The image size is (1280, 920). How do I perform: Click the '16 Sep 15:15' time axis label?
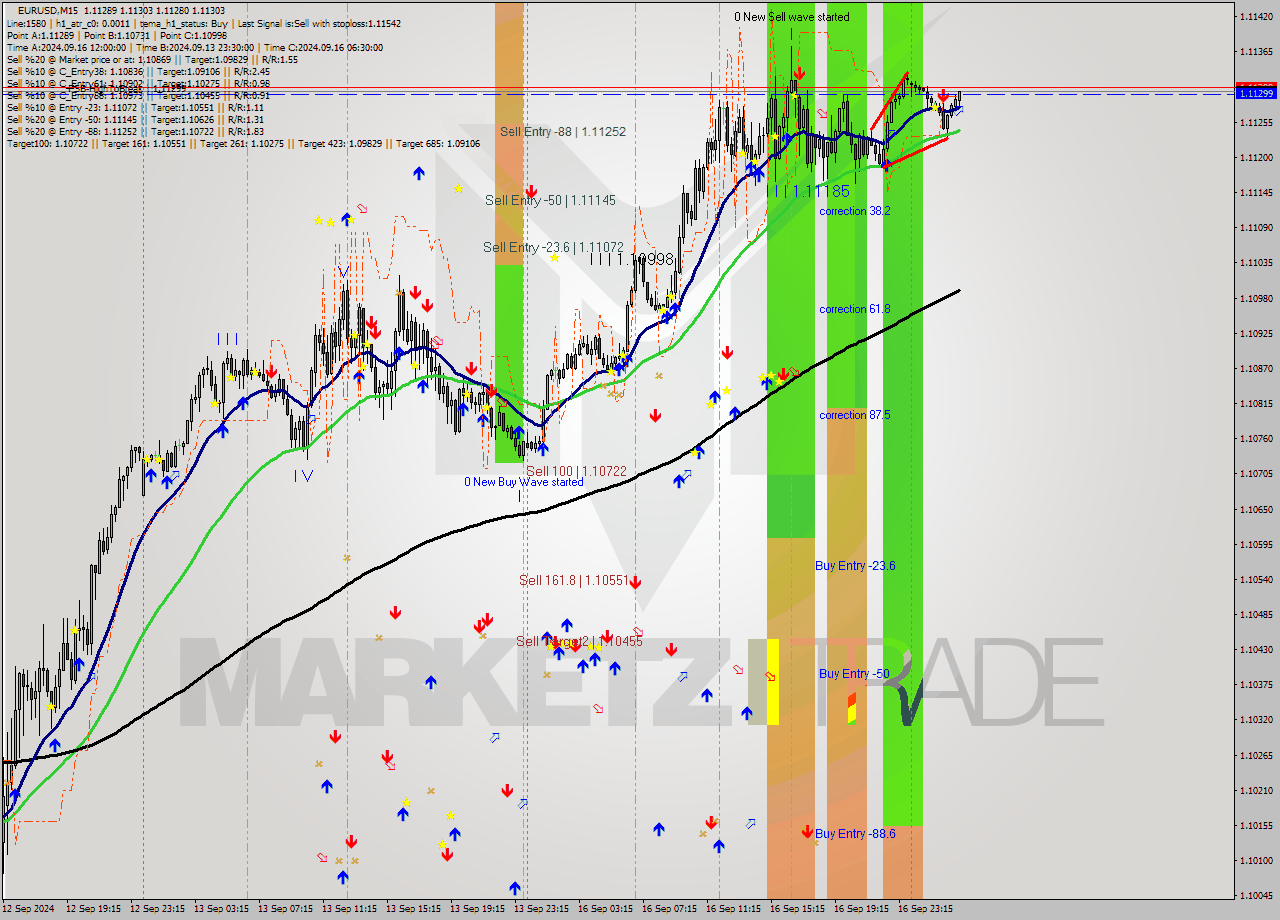(x=797, y=909)
